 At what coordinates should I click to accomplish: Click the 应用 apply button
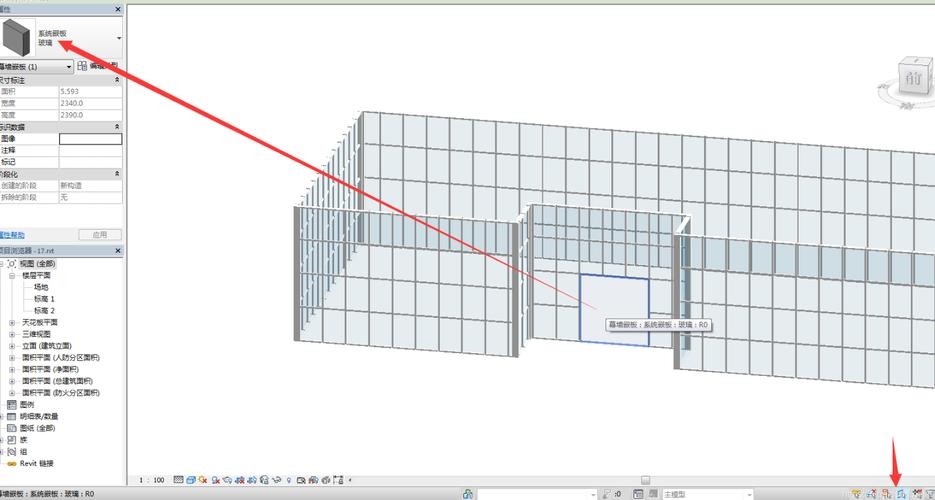pyautogui.click(x=100, y=235)
